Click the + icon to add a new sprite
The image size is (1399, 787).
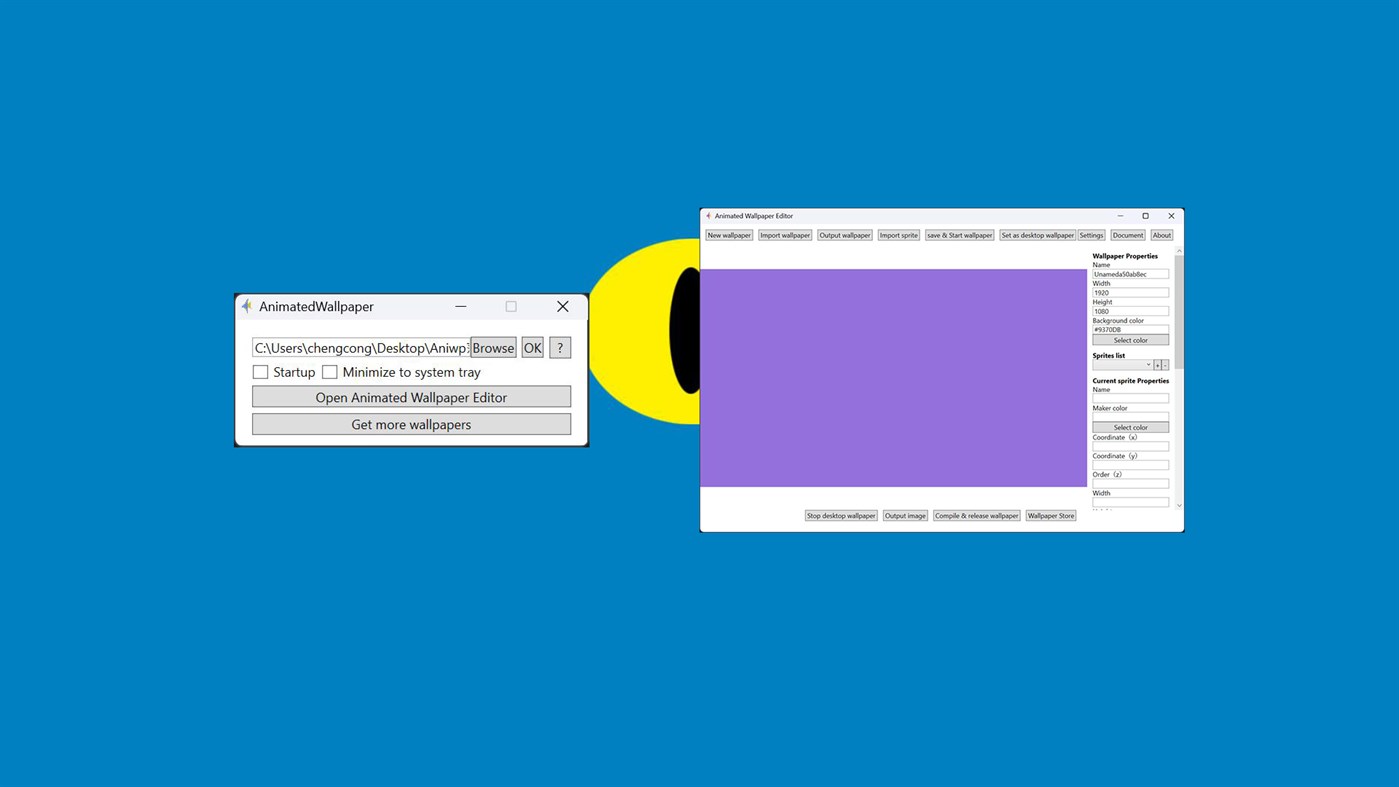(1158, 364)
